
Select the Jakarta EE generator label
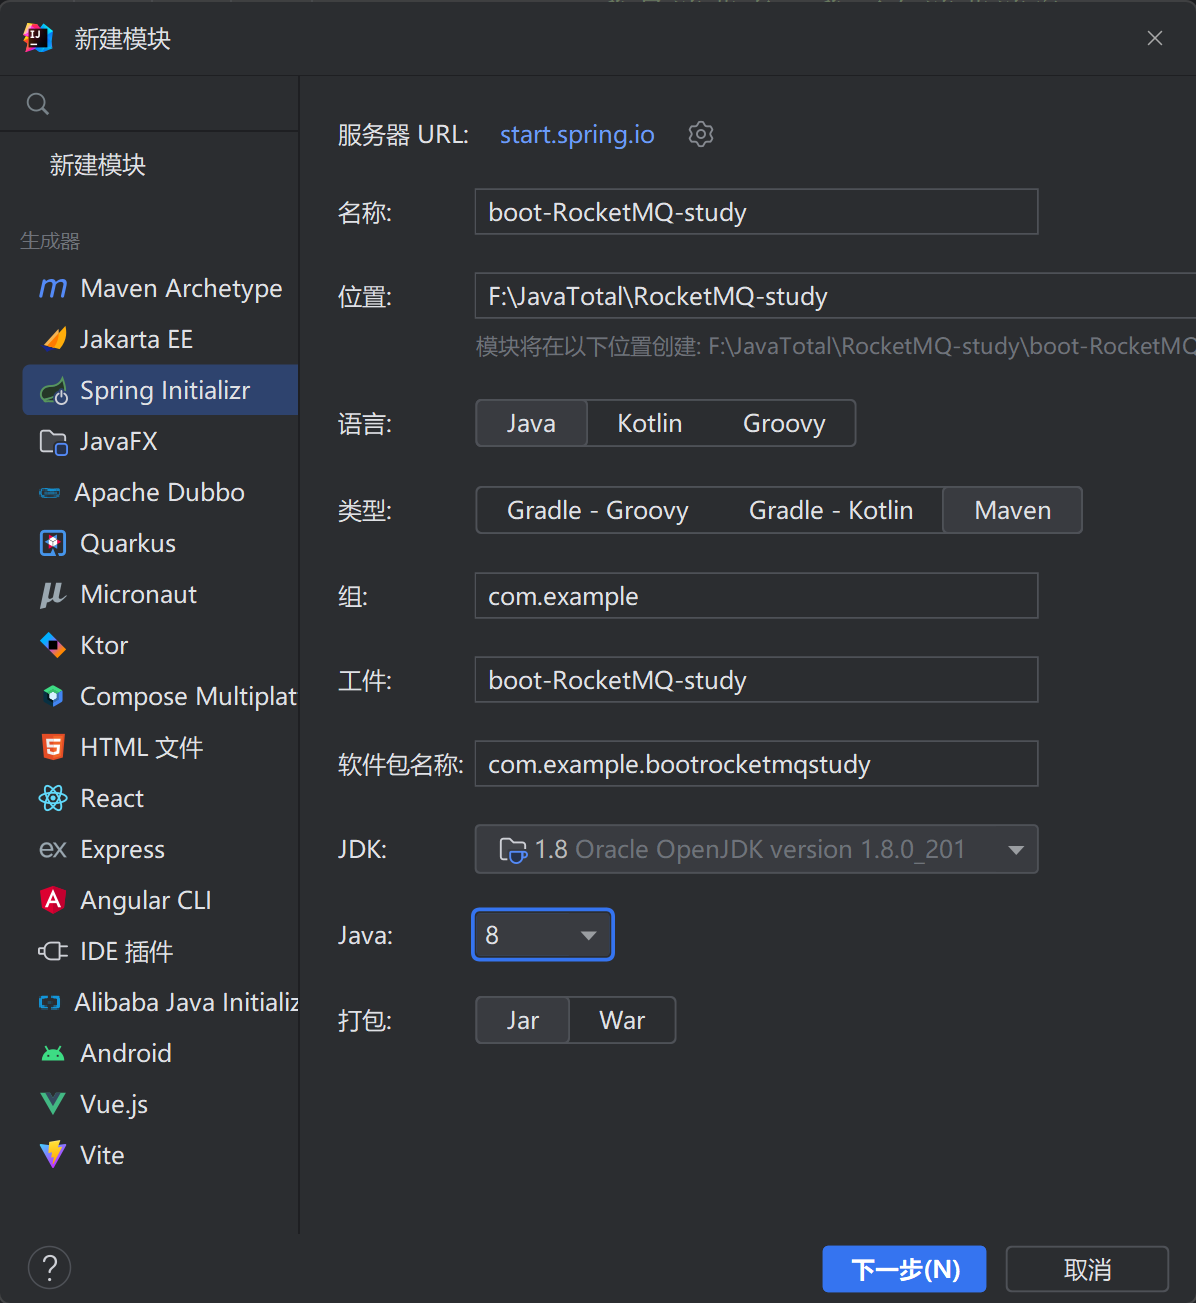(x=136, y=339)
